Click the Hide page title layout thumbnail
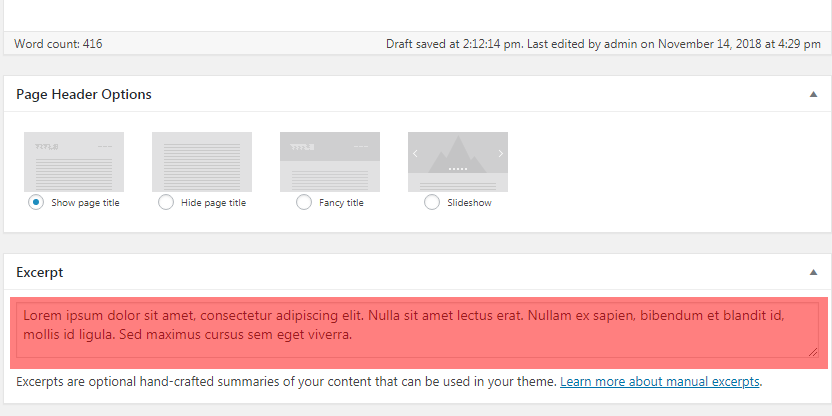 tap(202, 162)
